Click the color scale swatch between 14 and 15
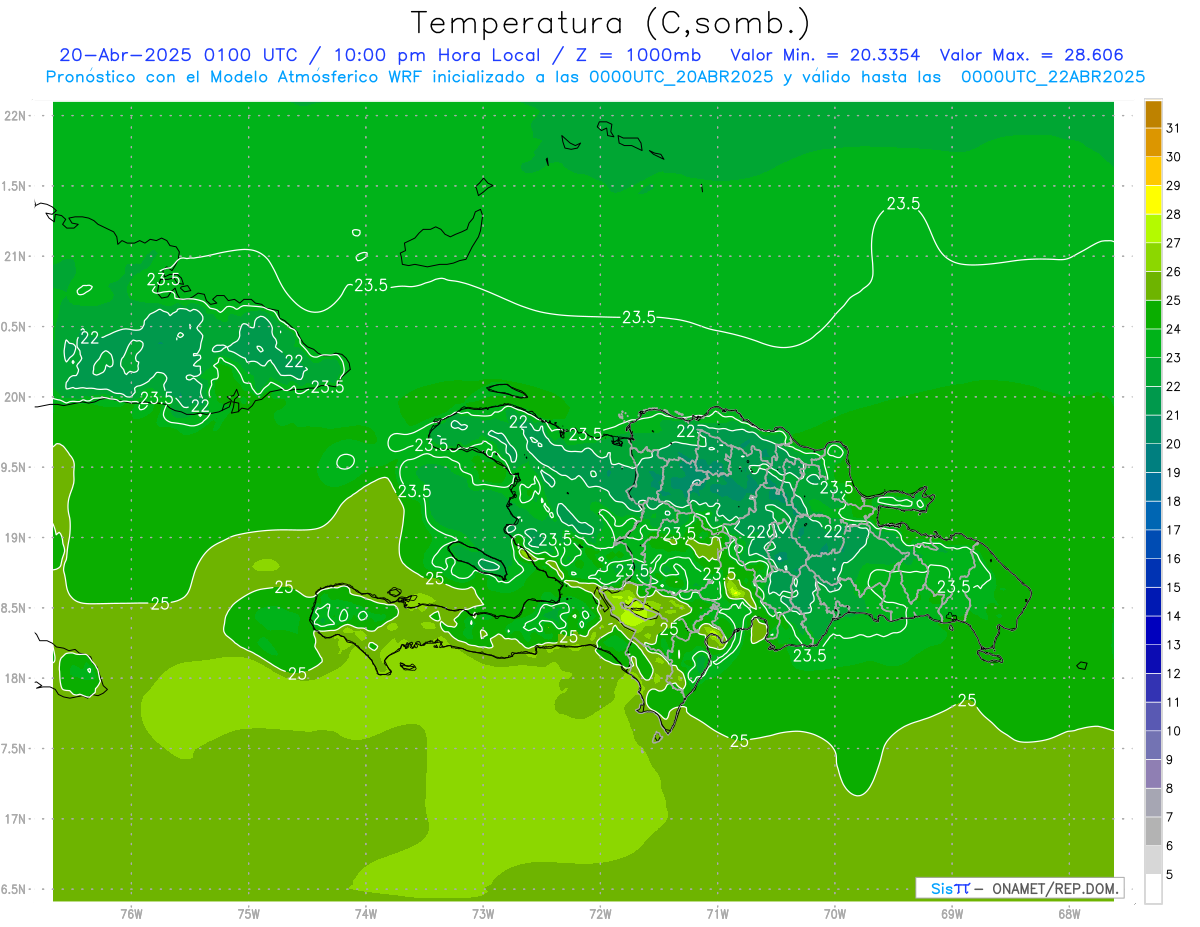This screenshot has width=1200, height=927. click(x=1154, y=602)
